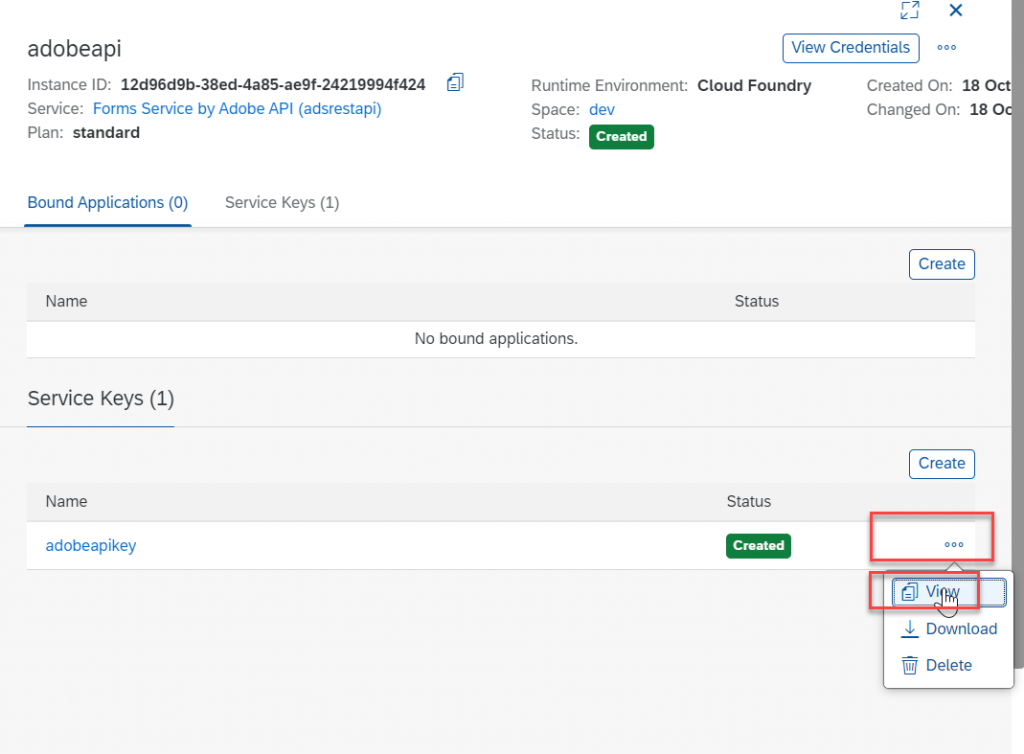Viewport: 1024px width, 754px height.
Task: Create a new service key
Action: pyautogui.click(x=941, y=463)
